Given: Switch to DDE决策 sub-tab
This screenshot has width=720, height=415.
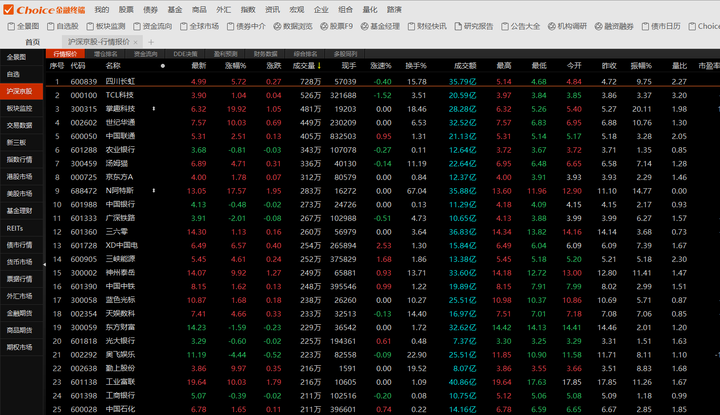Looking at the screenshot, I should (185, 54).
